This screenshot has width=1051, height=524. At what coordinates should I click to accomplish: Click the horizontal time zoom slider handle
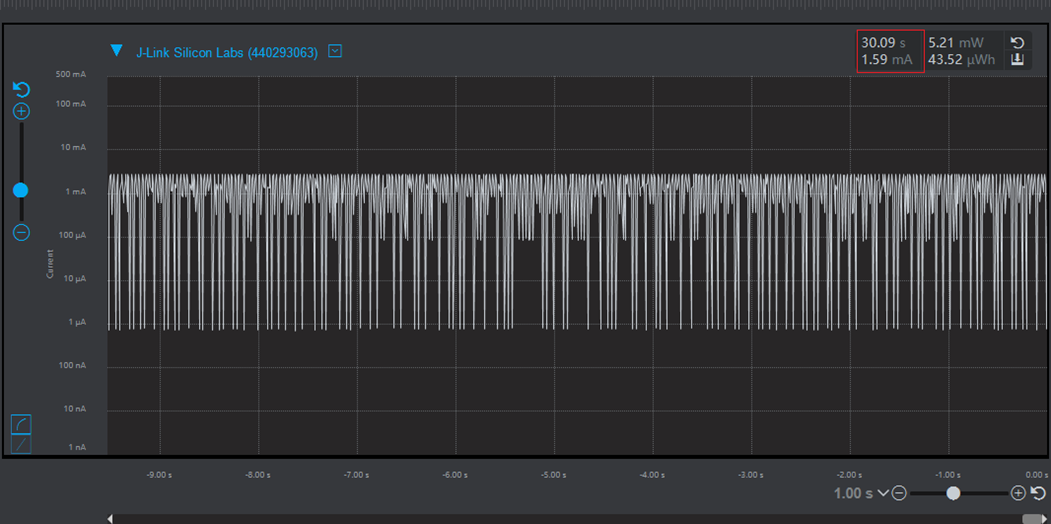coord(953,494)
